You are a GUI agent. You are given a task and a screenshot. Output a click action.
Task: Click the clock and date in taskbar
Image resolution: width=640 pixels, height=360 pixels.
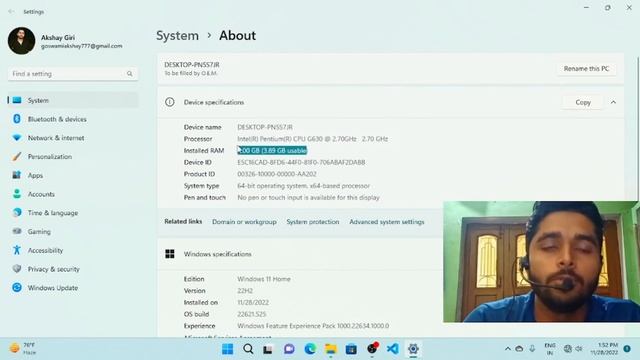(604, 349)
